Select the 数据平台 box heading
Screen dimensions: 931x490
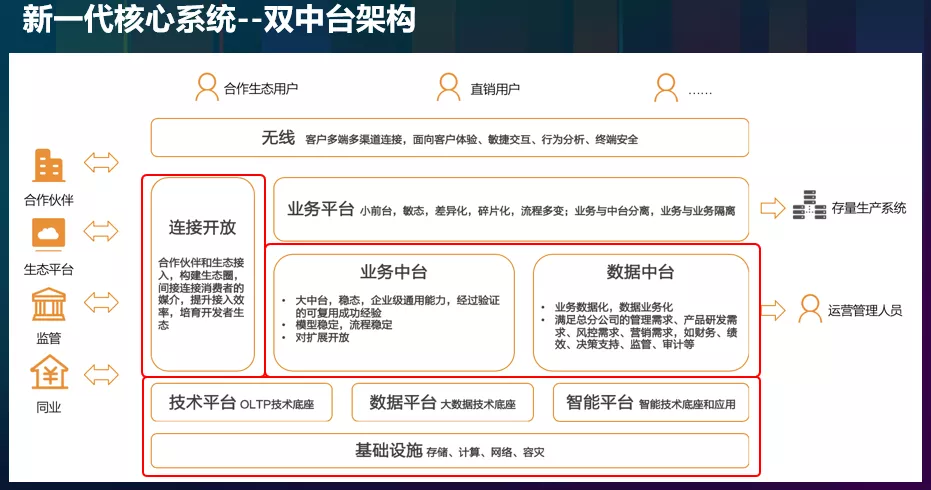(403, 403)
